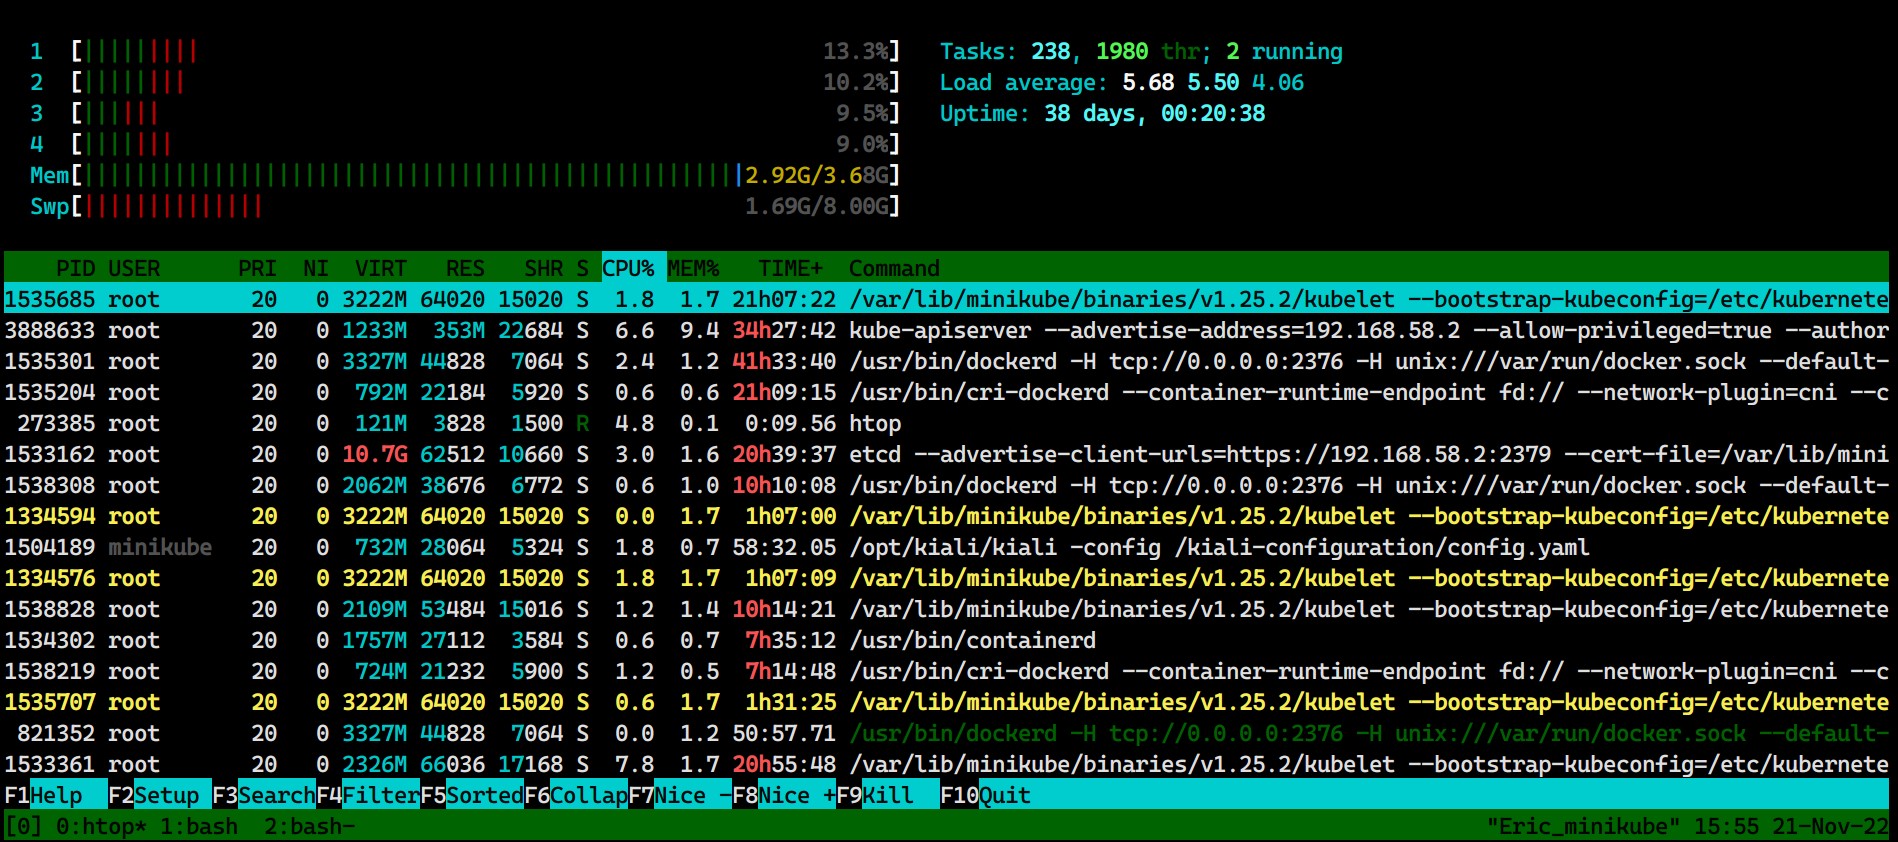
Task: Click the 1.69G/8.00G swap value
Action: tap(816, 206)
